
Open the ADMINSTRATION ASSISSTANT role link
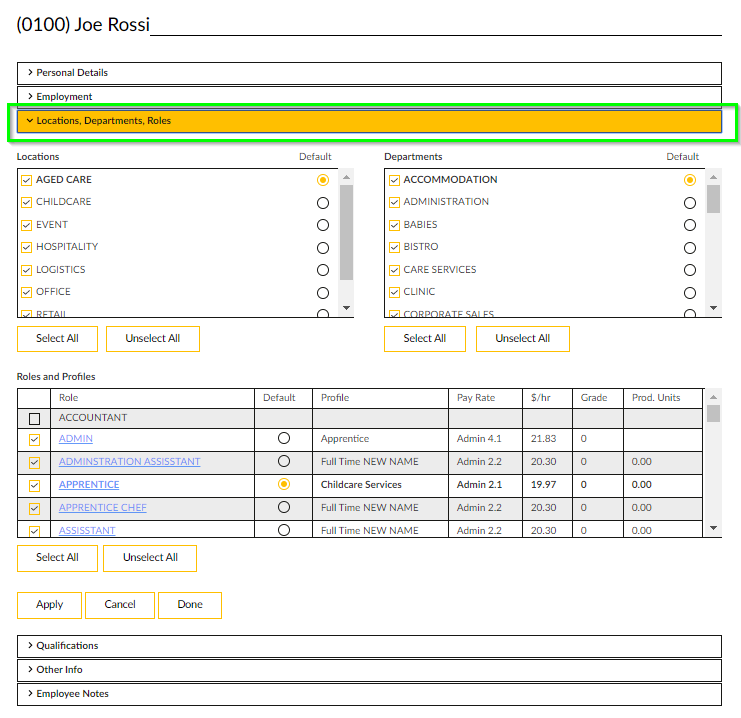pos(129,462)
